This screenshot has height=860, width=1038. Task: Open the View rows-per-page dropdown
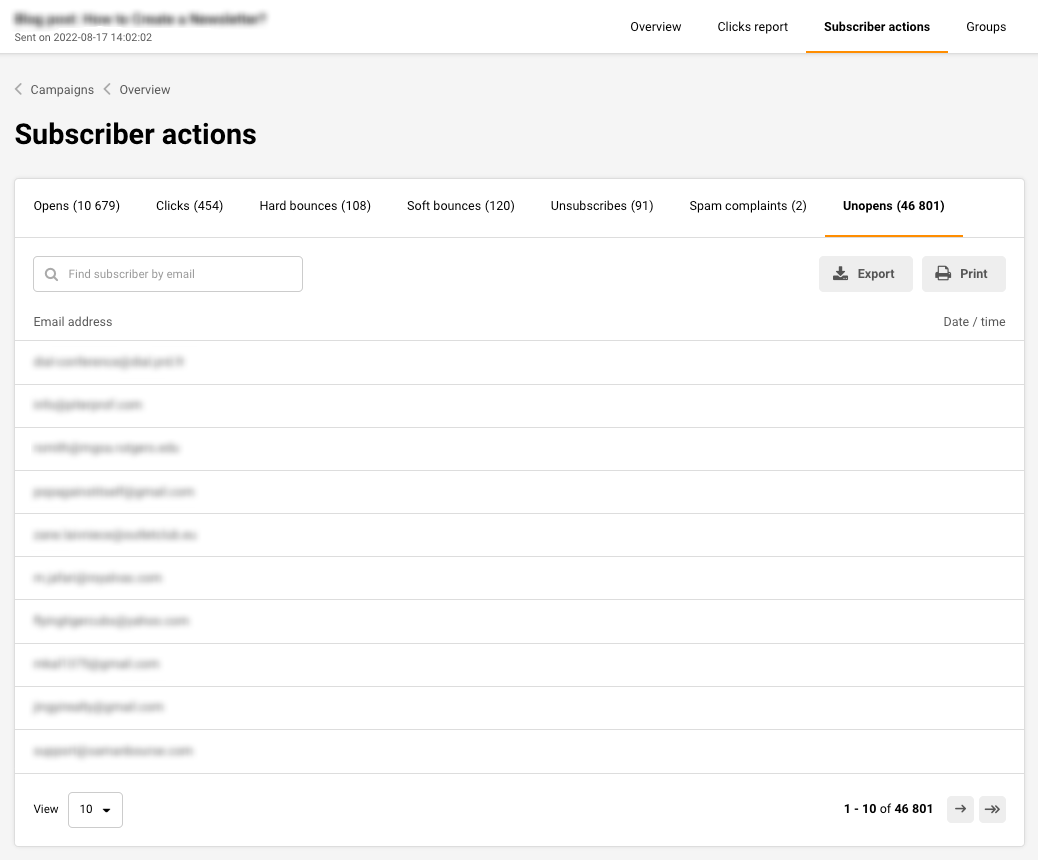(x=95, y=809)
